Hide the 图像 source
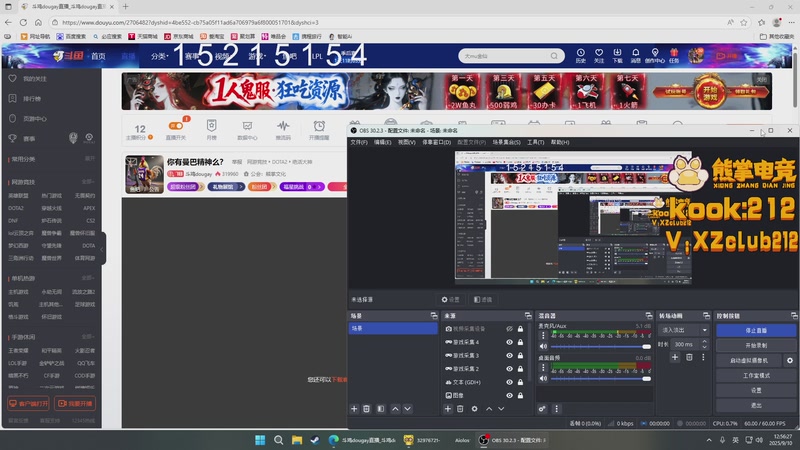This screenshot has height=450, width=800. [x=509, y=395]
